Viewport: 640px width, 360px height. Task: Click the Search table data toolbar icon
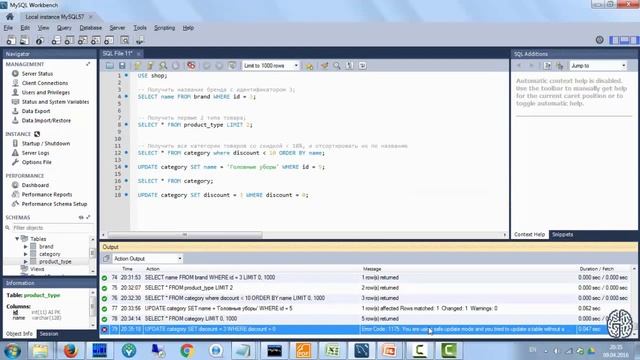pos(124,40)
